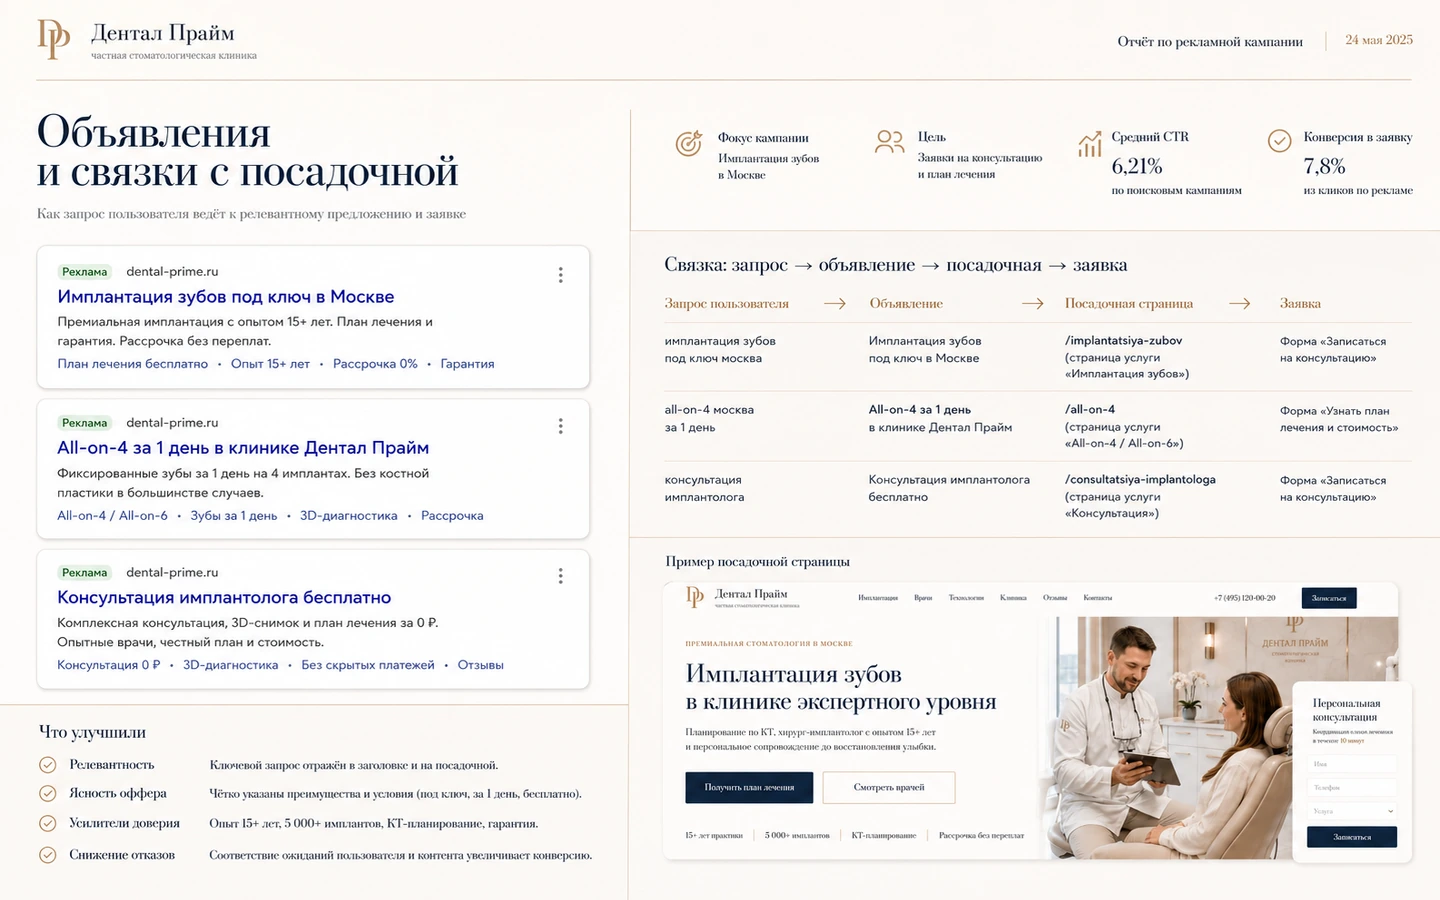
Task: Click the Запрос пользователя column header
Action: click(727, 304)
